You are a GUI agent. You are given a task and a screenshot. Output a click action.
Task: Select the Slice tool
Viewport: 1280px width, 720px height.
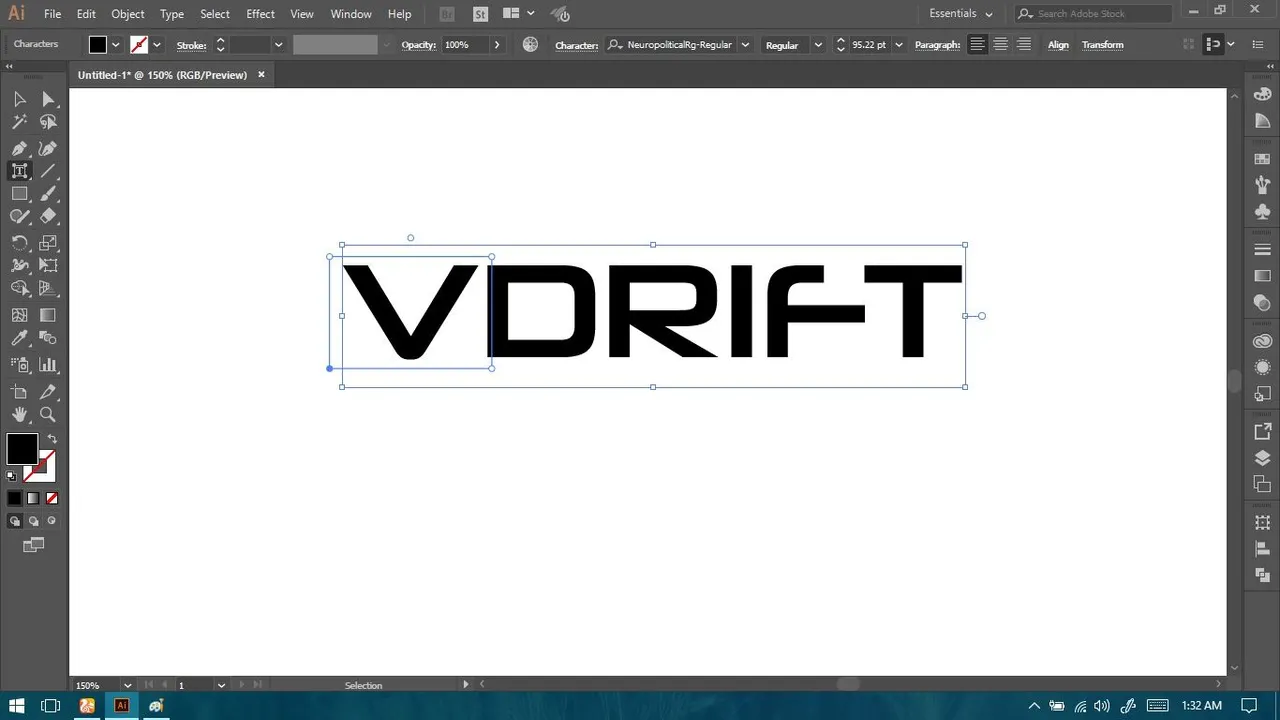(48, 392)
